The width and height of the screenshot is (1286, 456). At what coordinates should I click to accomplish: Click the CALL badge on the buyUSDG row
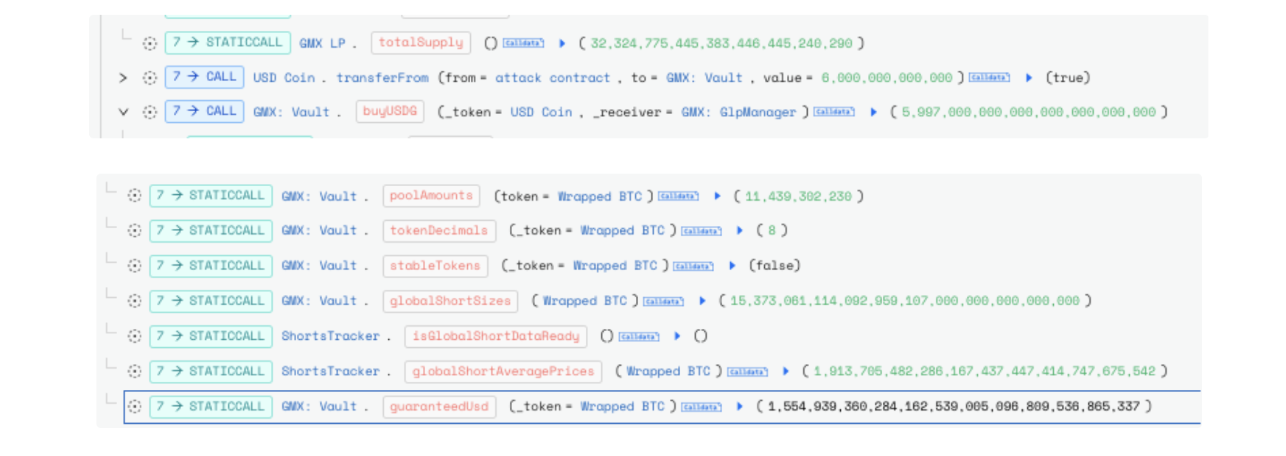pos(204,112)
